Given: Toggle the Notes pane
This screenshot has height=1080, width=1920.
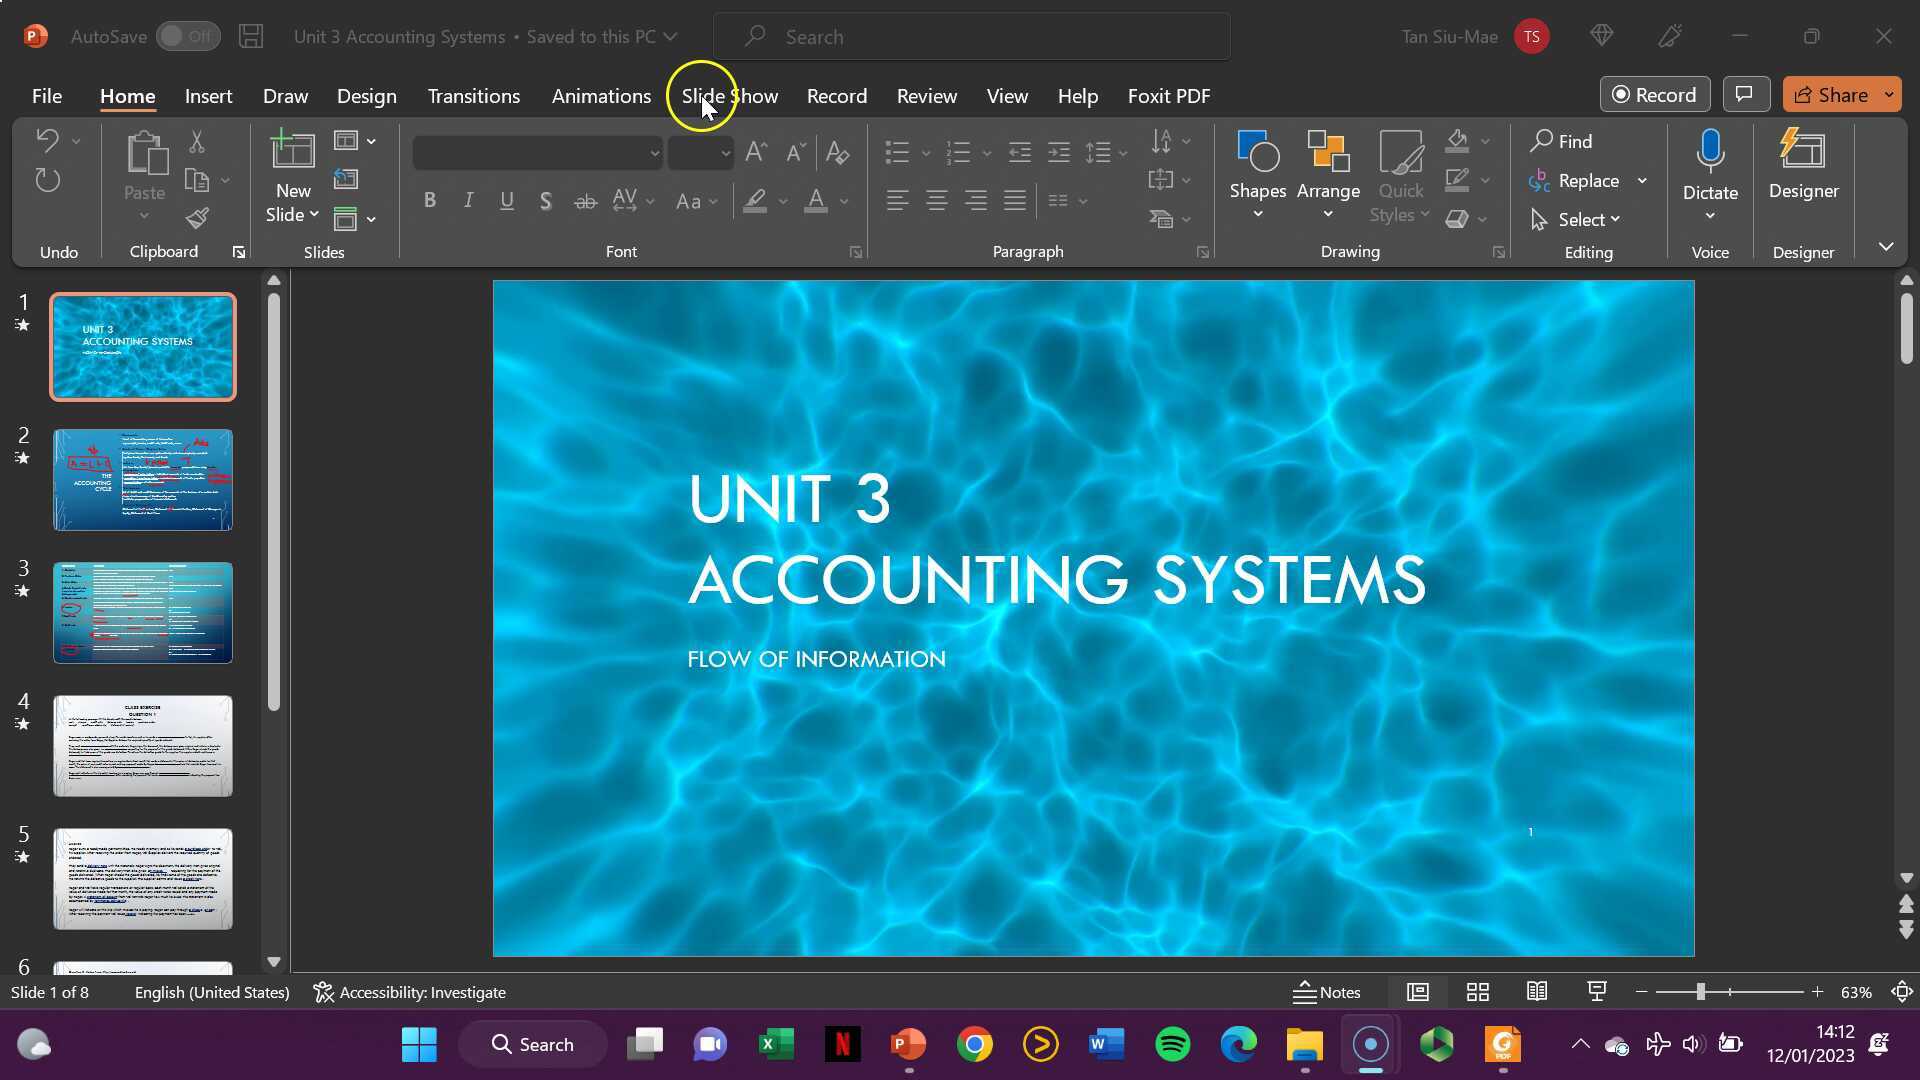Looking at the screenshot, I should tap(1327, 992).
